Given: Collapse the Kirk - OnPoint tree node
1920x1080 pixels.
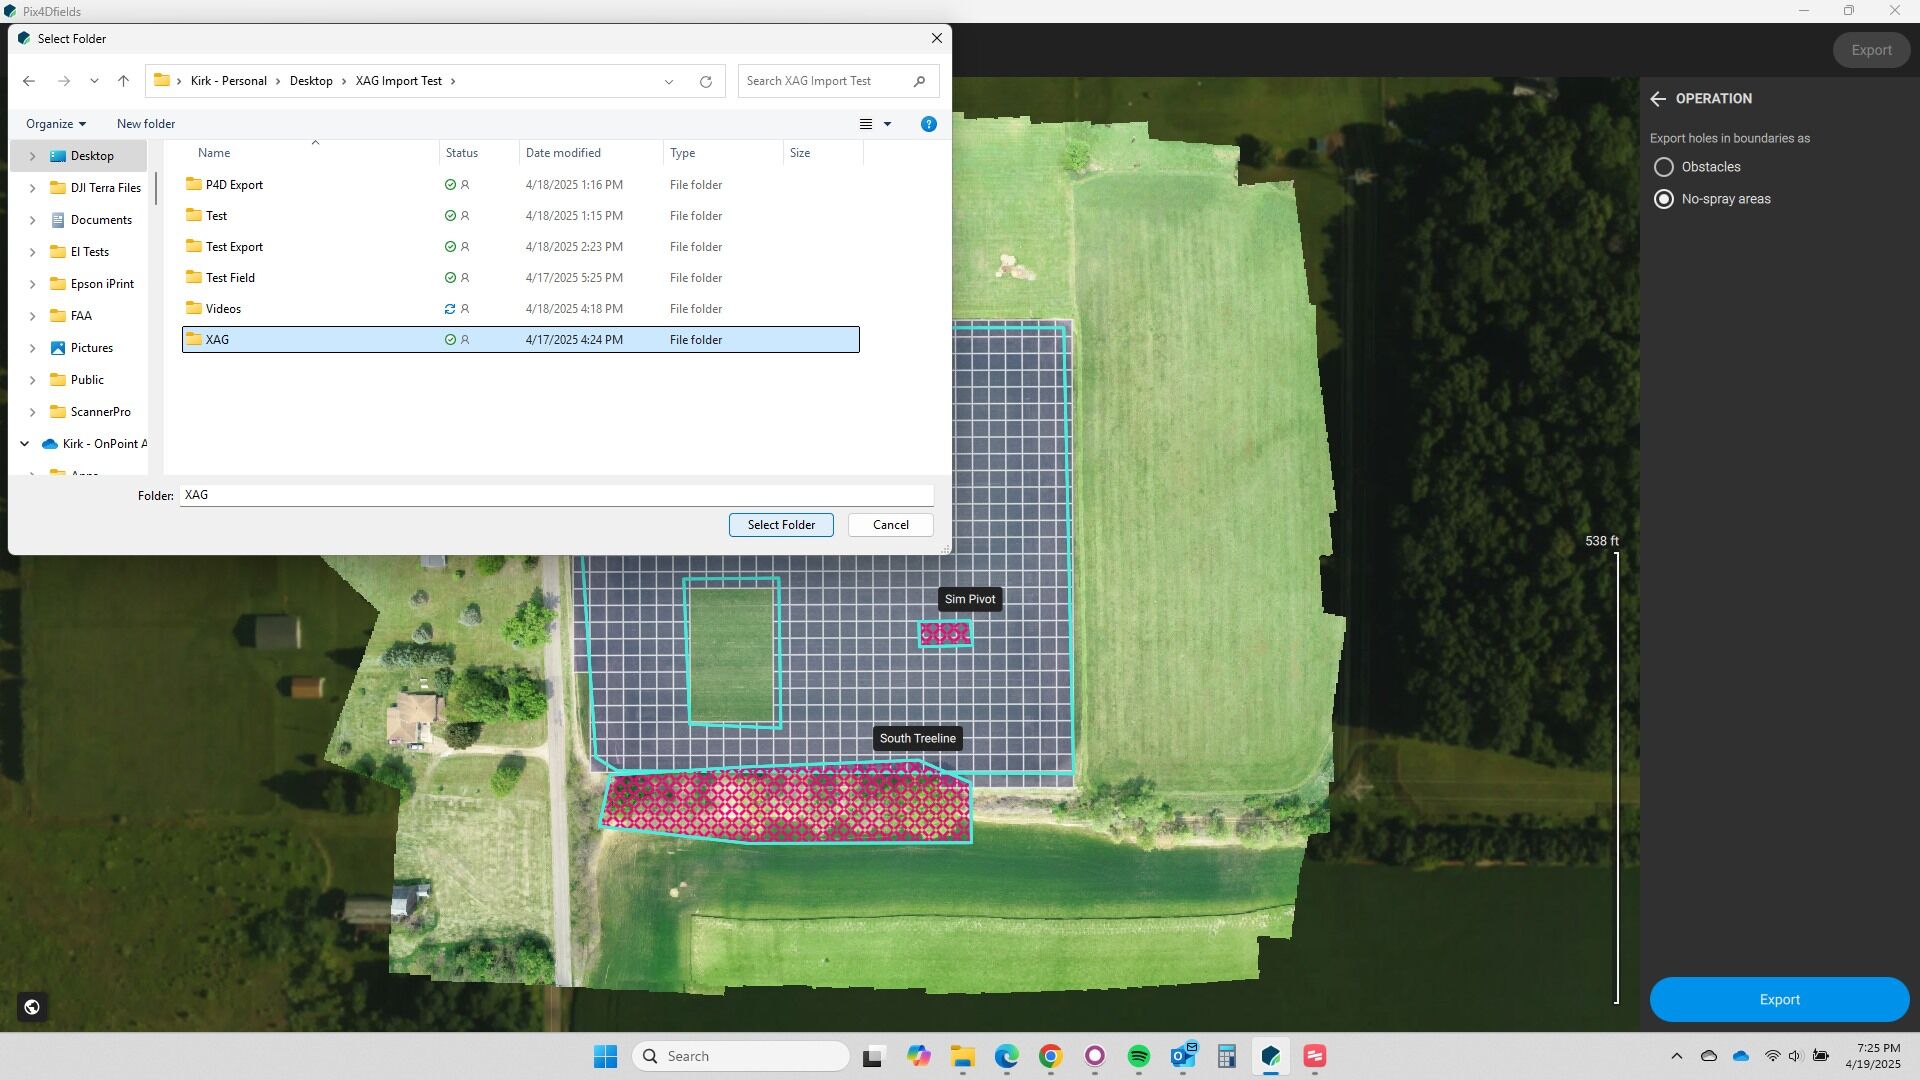Looking at the screenshot, I should (25, 444).
